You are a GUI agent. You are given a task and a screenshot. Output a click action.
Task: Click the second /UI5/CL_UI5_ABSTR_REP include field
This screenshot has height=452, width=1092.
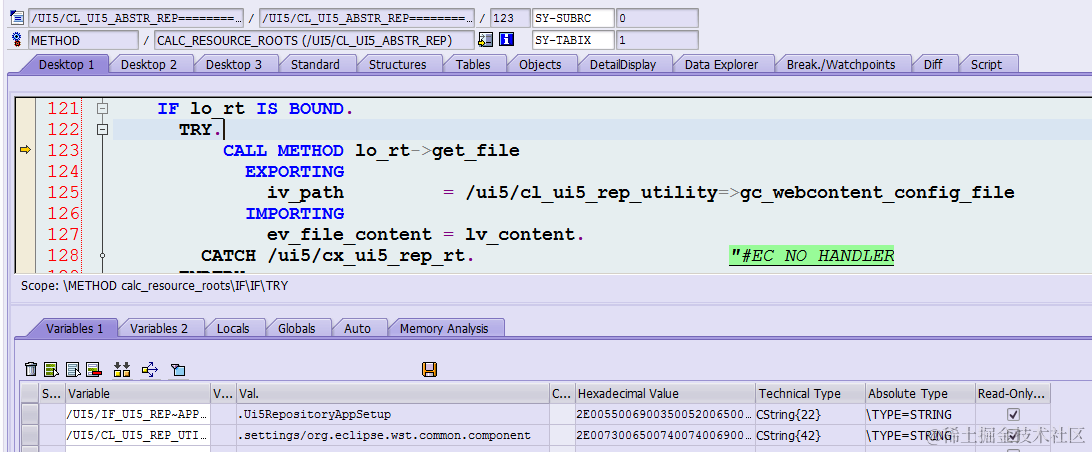(x=366, y=18)
